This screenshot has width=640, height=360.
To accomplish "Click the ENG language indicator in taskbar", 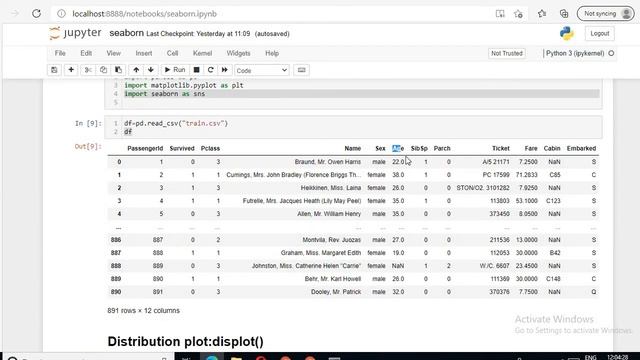I will pos(590,358).
